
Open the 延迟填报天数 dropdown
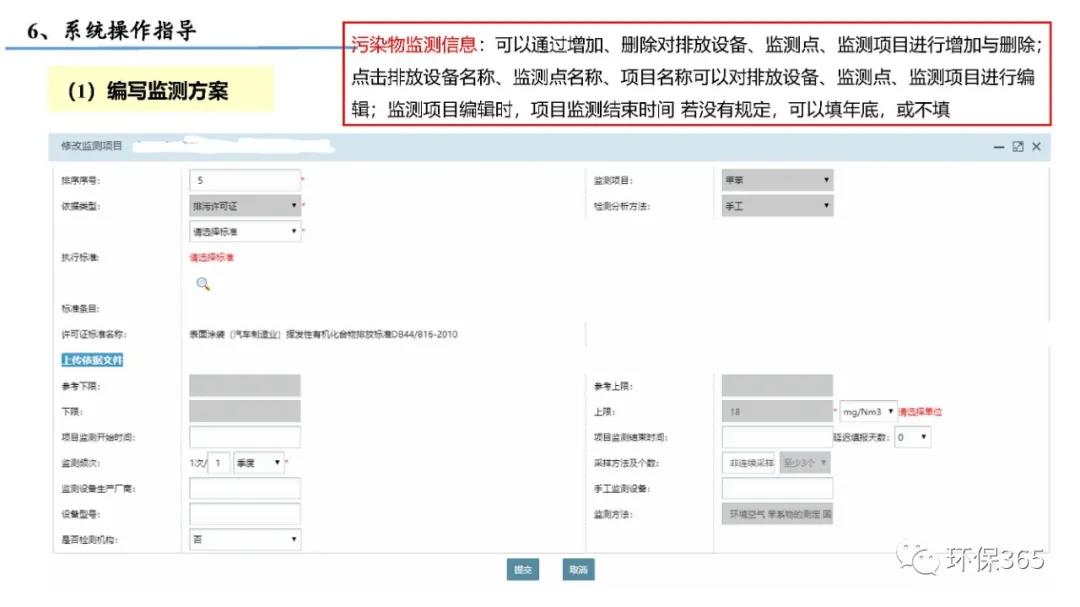912,437
